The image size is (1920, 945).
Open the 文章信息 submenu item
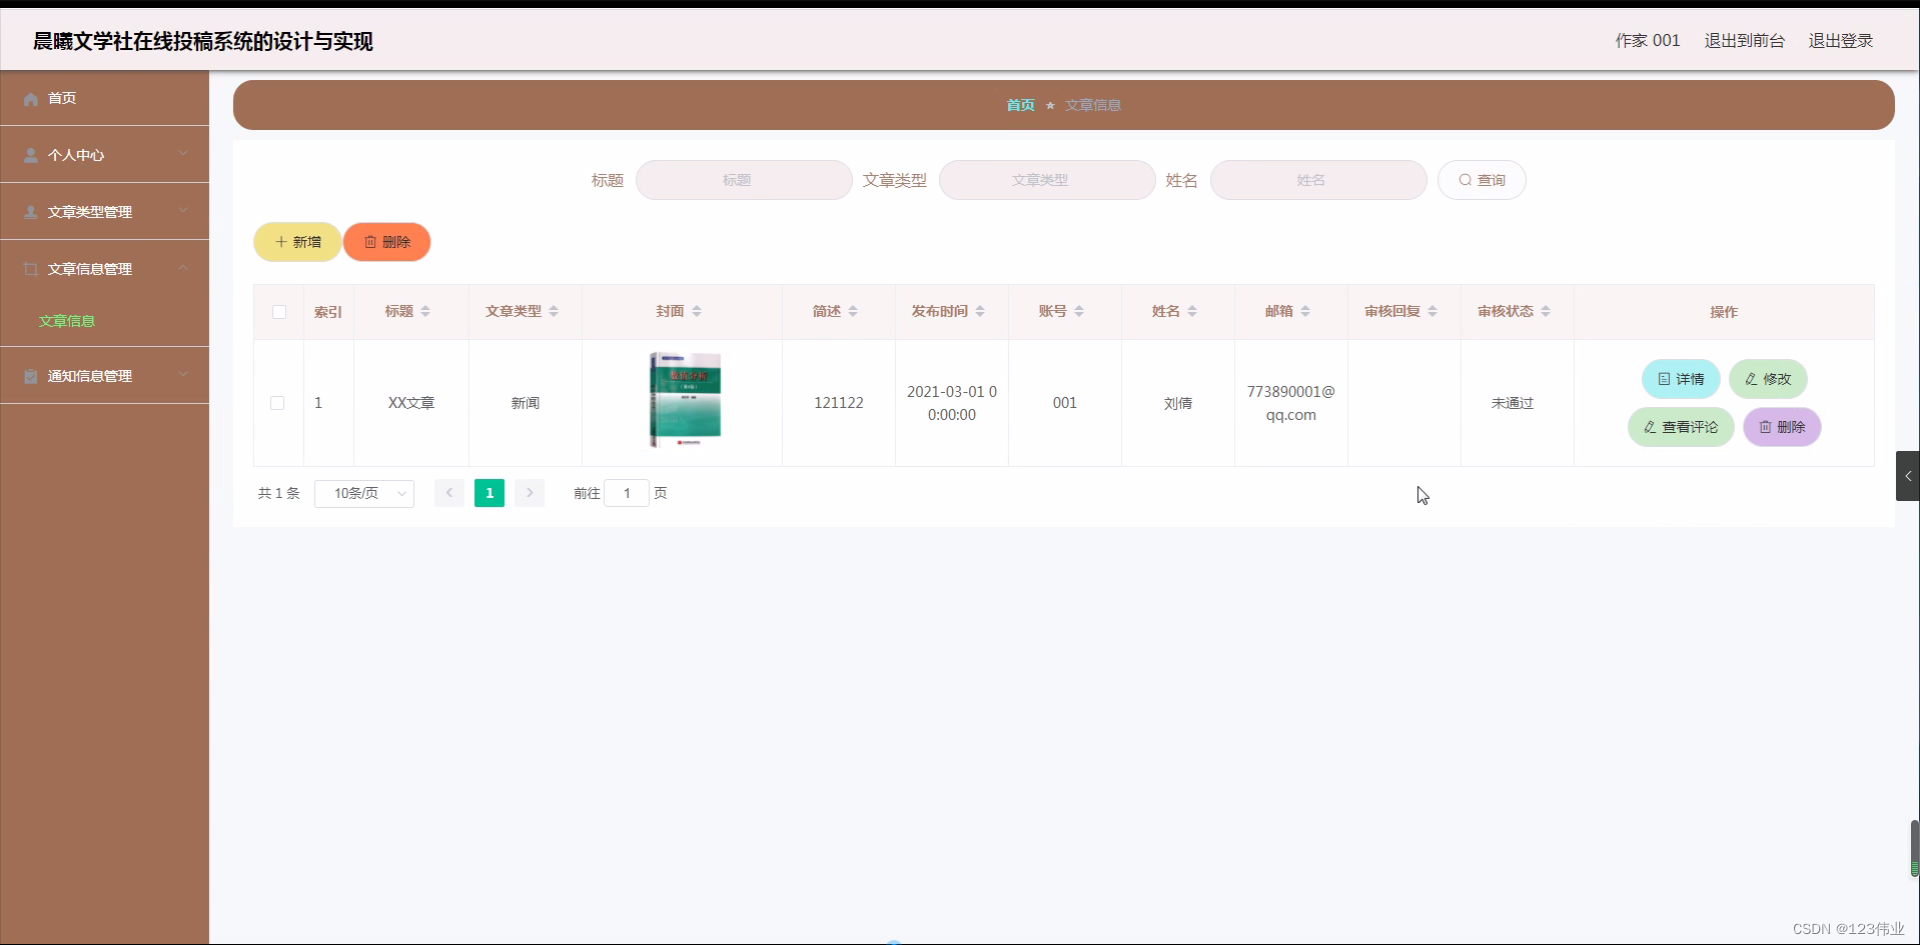(x=66, y=321)
